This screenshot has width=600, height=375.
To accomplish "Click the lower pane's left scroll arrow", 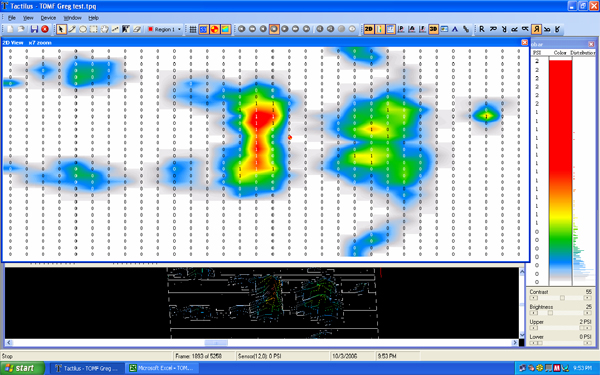I will (x=9, y=343).
